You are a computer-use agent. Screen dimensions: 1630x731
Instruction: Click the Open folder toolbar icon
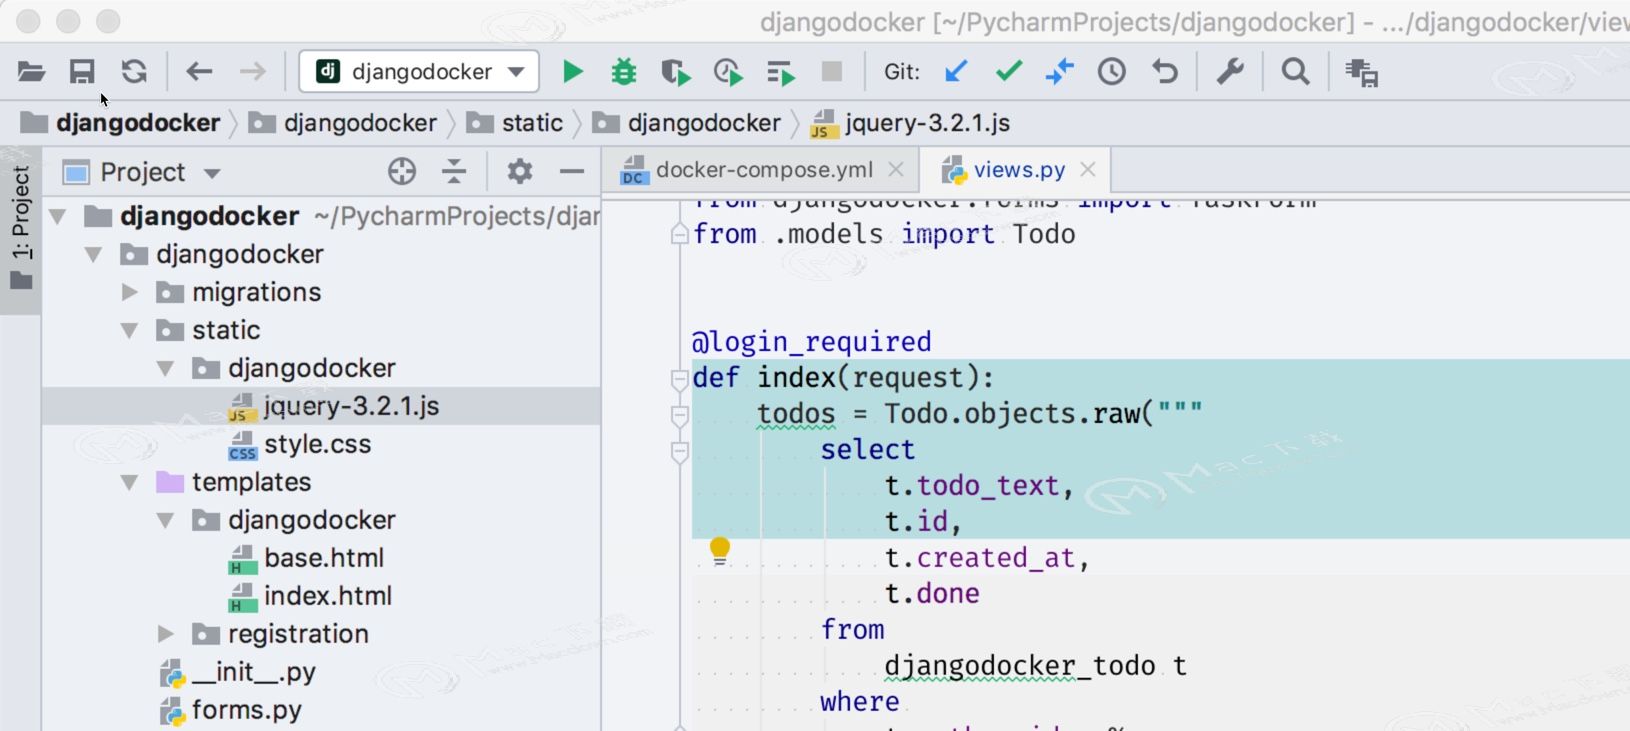(31, 72)
